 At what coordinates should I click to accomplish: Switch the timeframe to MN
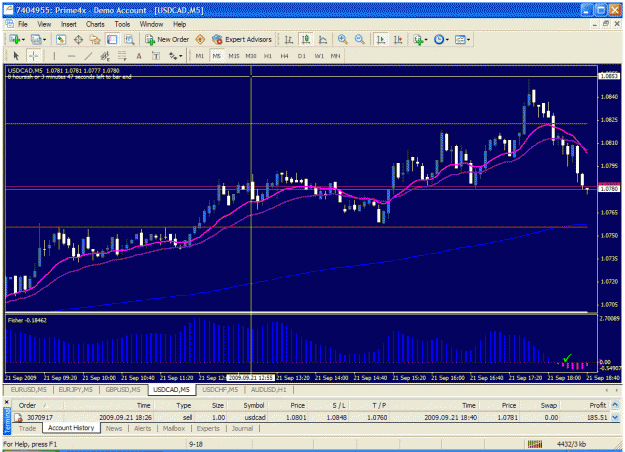(335, 56)
